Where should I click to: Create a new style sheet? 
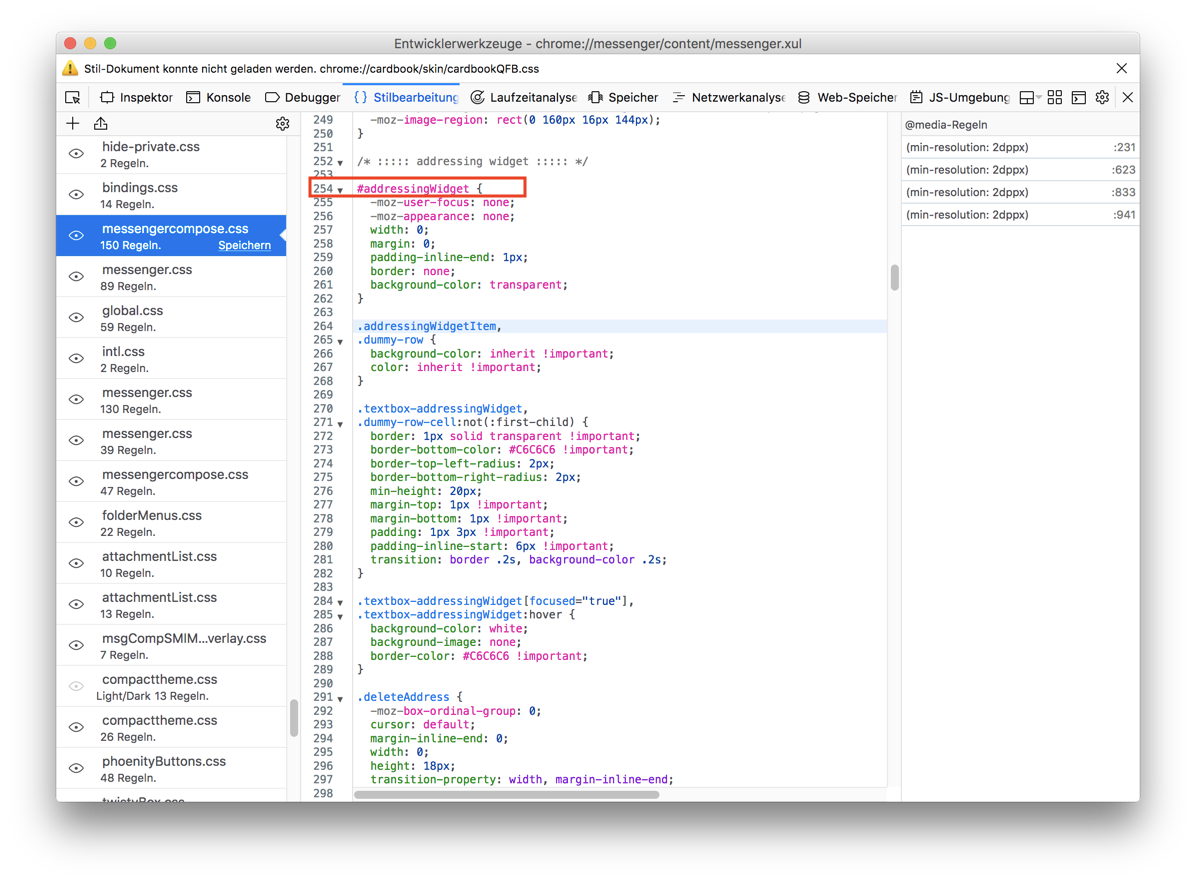pos(73,124)
